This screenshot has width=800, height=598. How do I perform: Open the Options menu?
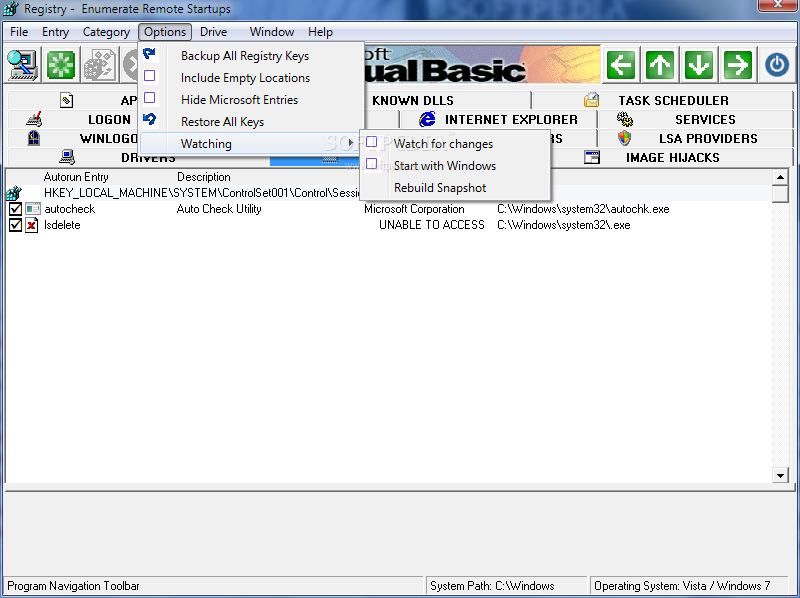coord(165,32)
